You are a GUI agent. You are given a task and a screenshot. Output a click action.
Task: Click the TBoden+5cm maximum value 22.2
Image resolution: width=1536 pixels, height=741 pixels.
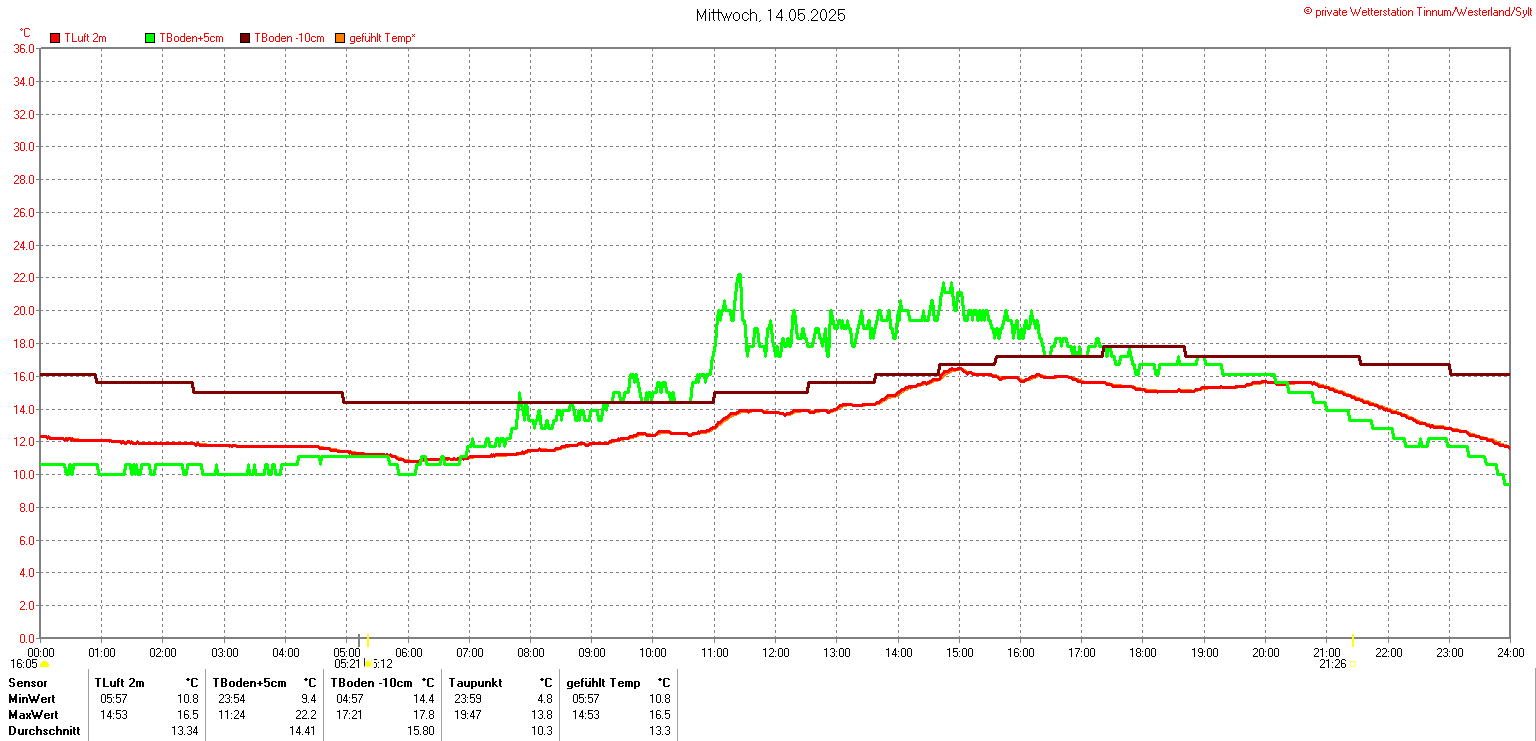click(306, 715)
